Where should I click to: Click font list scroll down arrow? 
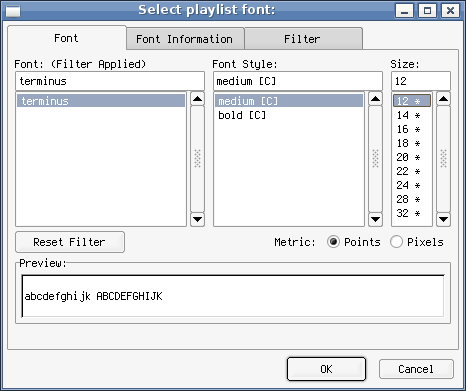[x=197, y=219]
